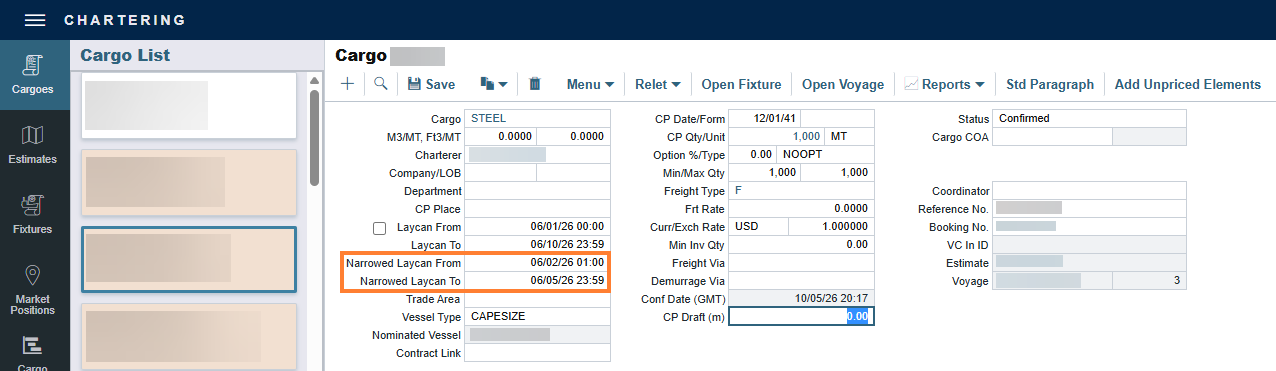
Task: Click the Freight Via field
Action: pos(801,263)
